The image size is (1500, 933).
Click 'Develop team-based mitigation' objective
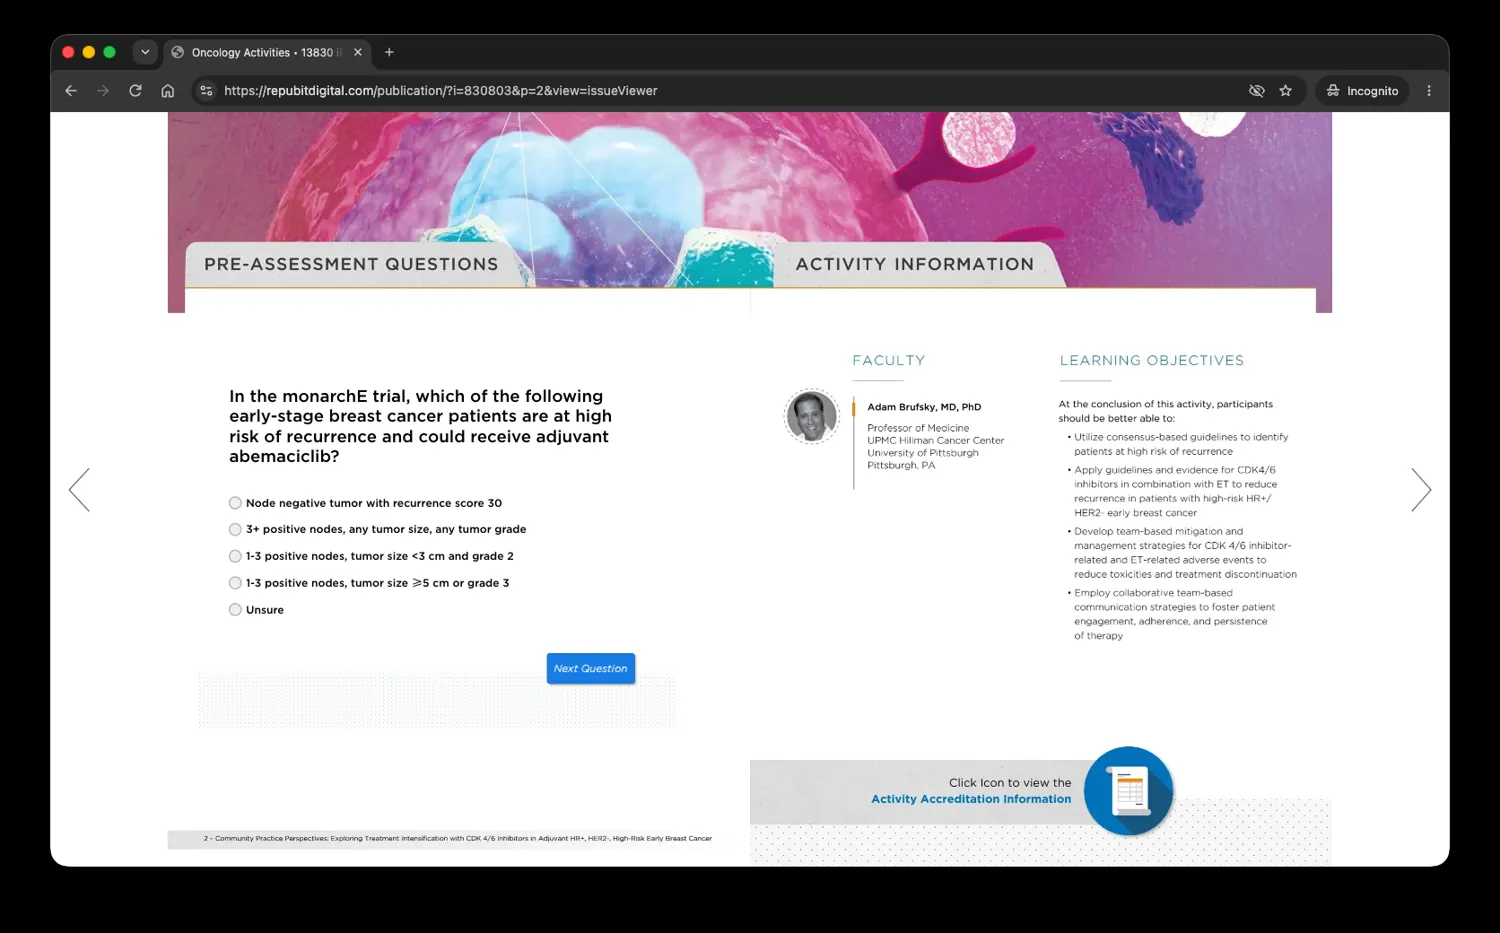click(1184, 553)
